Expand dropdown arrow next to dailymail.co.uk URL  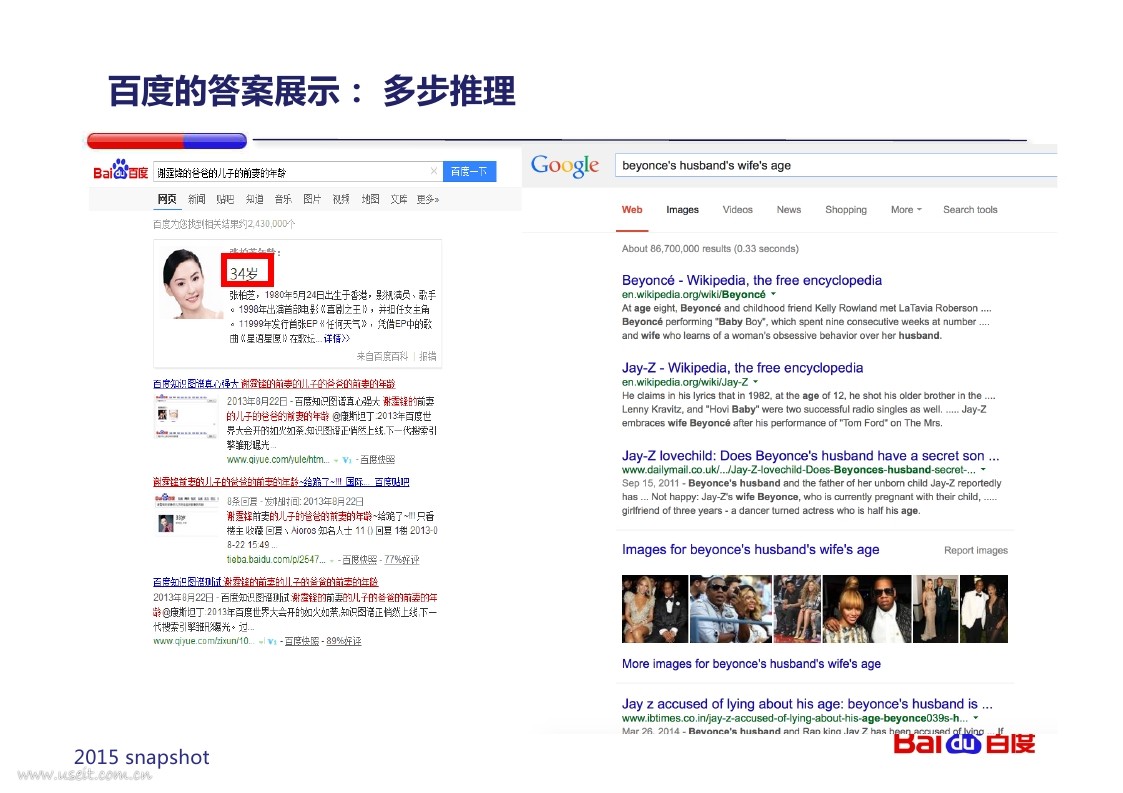(x=983, y=470)
